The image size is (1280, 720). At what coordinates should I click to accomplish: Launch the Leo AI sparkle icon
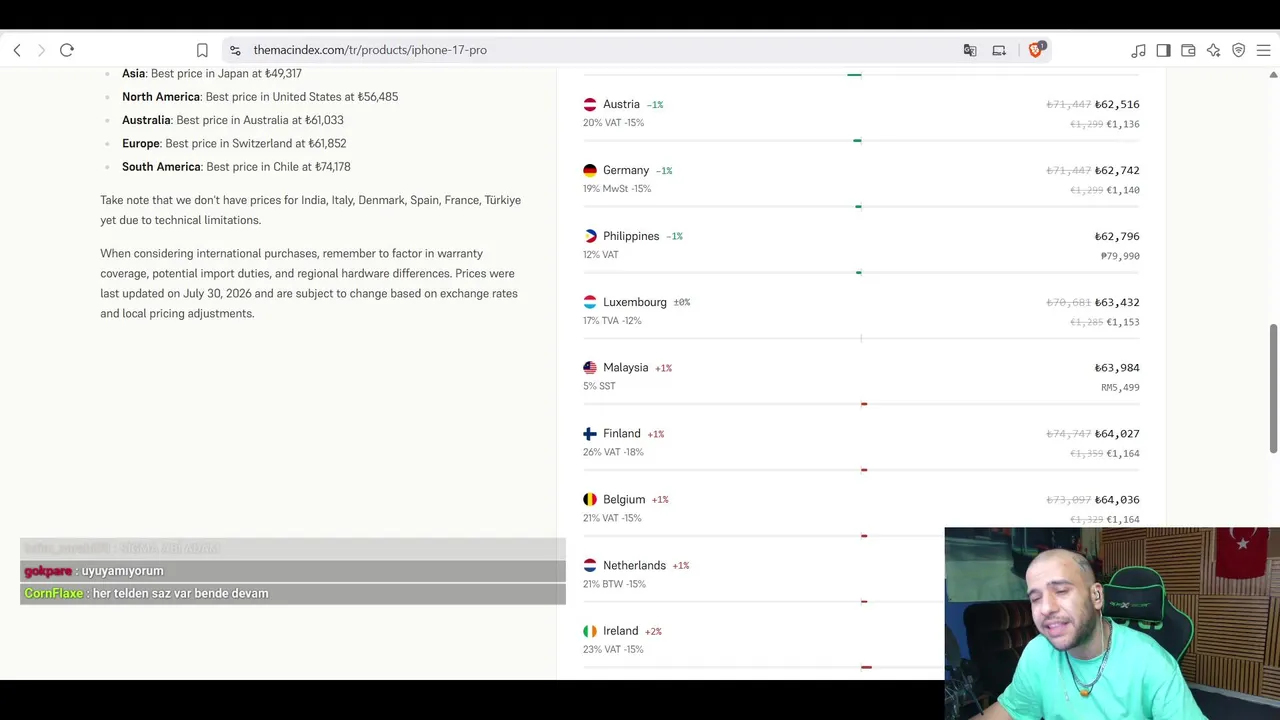point(1213,50)
